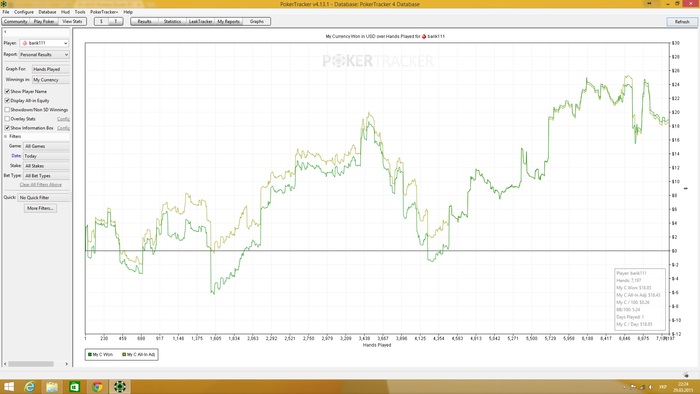The width and height of the screenshot is (700, 394).
Task: Click Clear All Filters Above link
Action: (41, 184)
